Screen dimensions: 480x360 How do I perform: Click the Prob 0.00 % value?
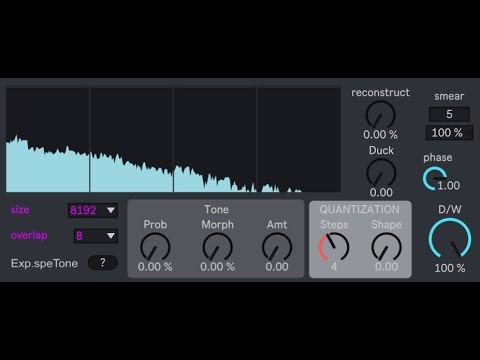(x=155, y=267)
